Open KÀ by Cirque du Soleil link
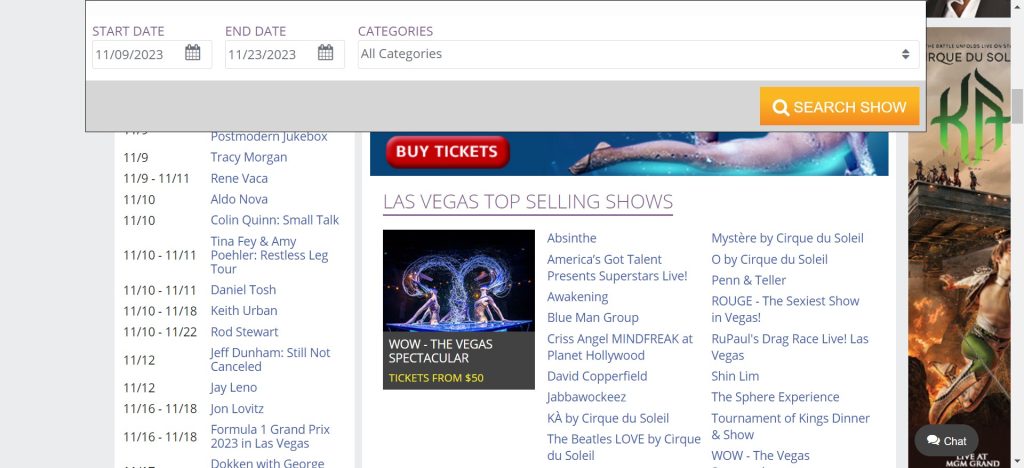 pos(608,418)
